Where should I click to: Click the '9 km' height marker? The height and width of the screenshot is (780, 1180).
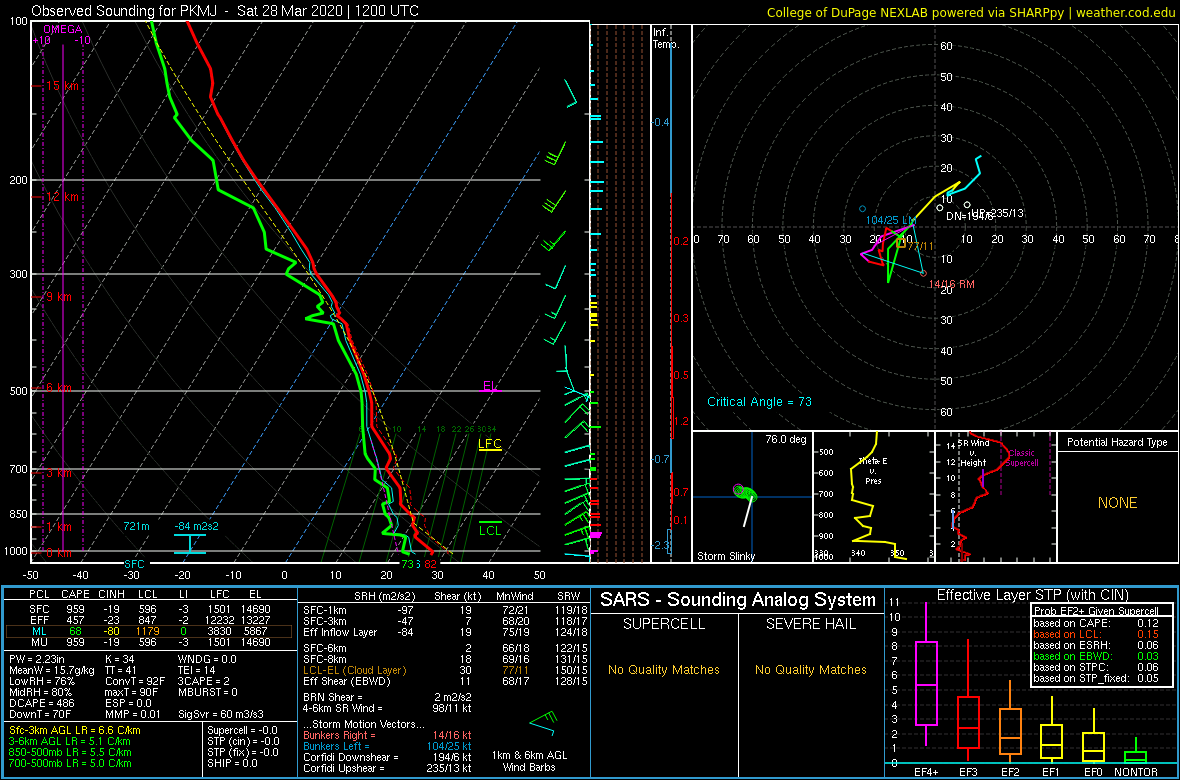[59, 297]
